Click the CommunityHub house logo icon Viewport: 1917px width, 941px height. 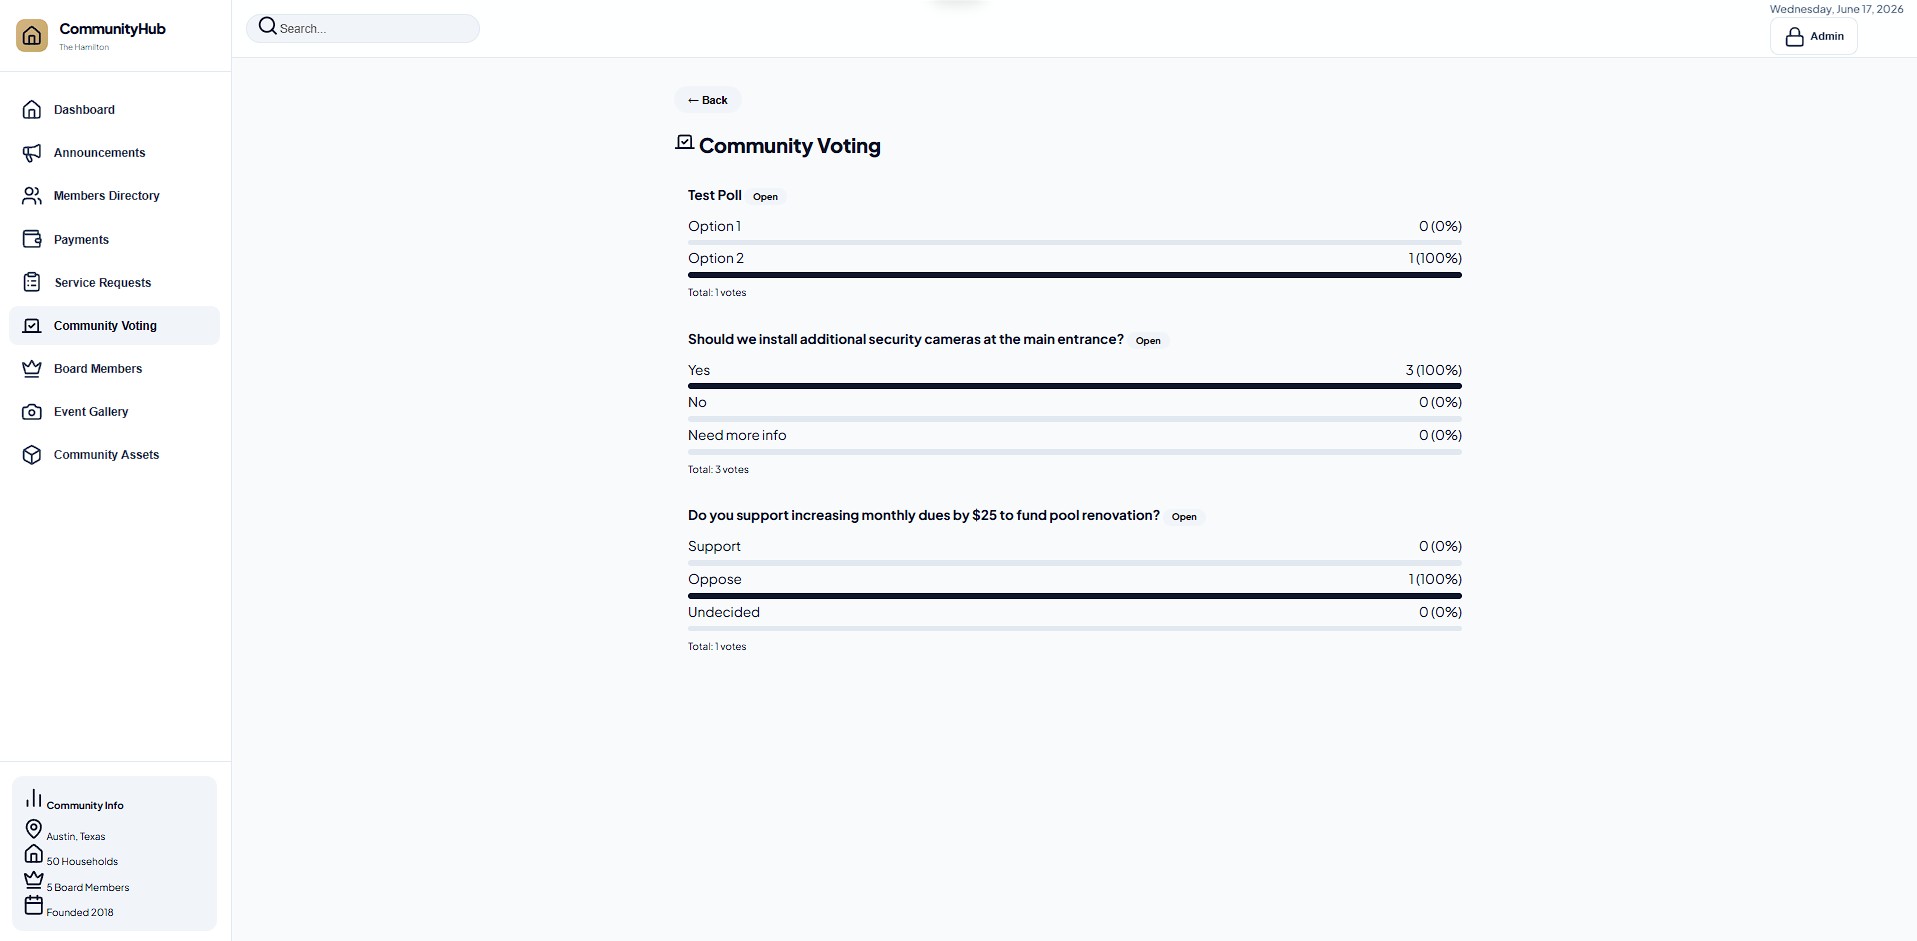(x=32, y=36)
